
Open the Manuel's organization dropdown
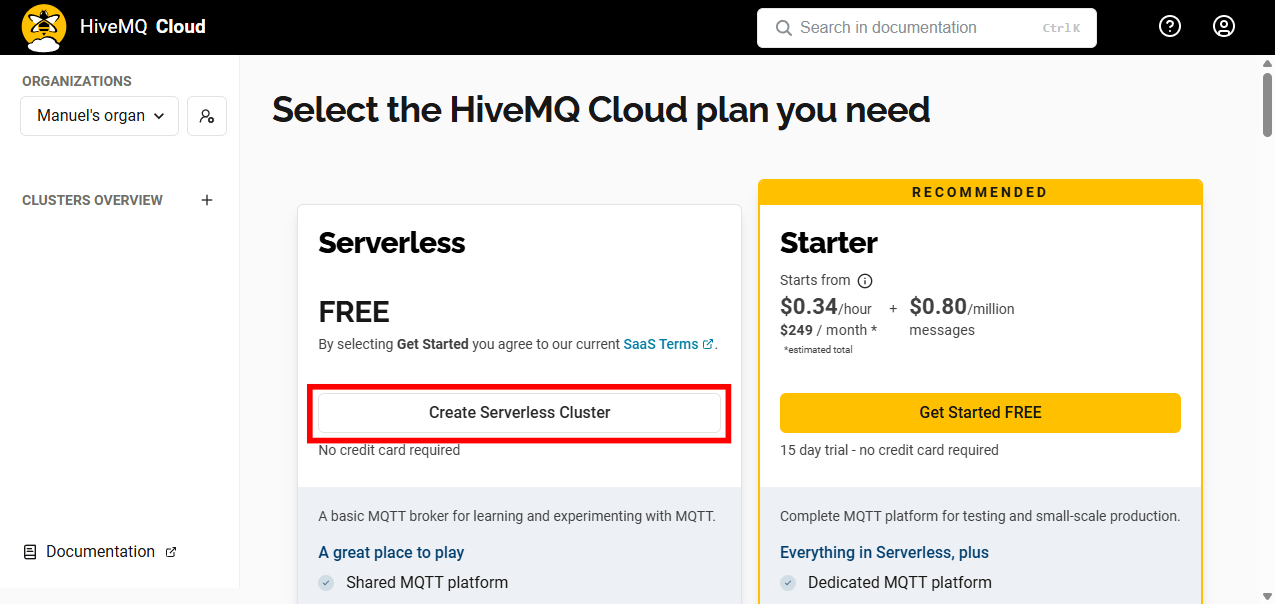[x=98, y=116]
